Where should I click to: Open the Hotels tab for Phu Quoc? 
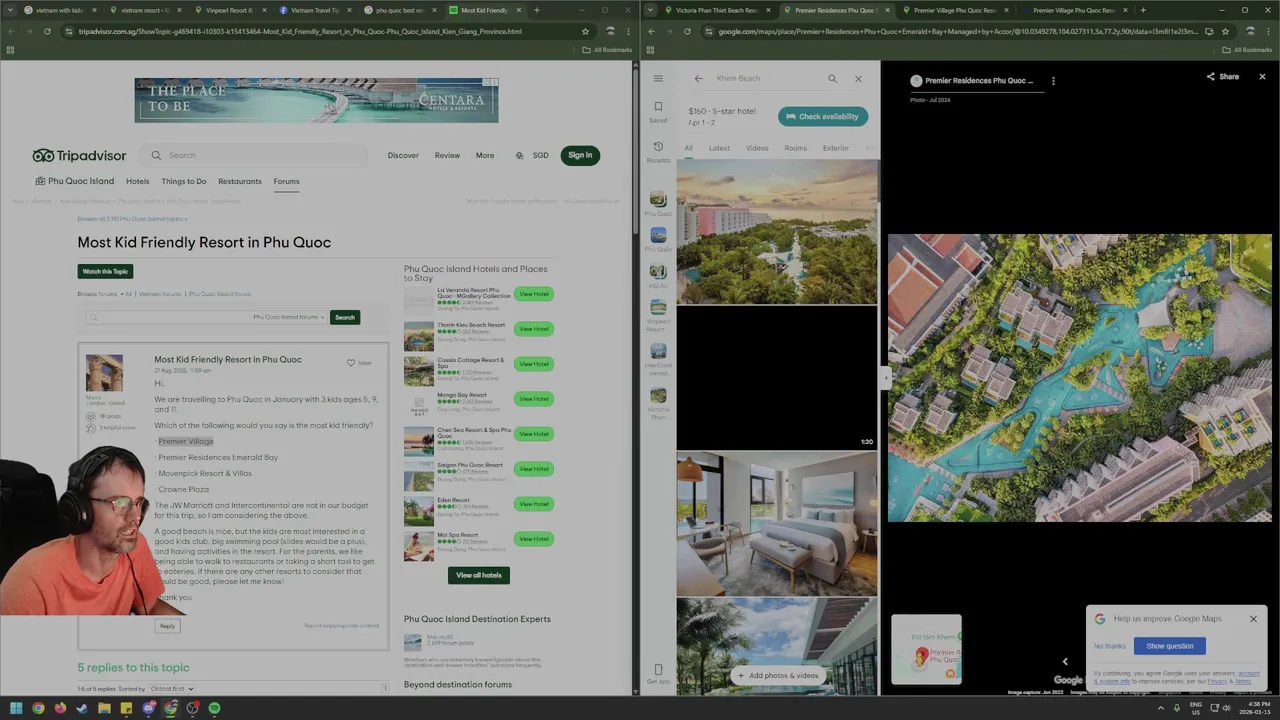137,181
